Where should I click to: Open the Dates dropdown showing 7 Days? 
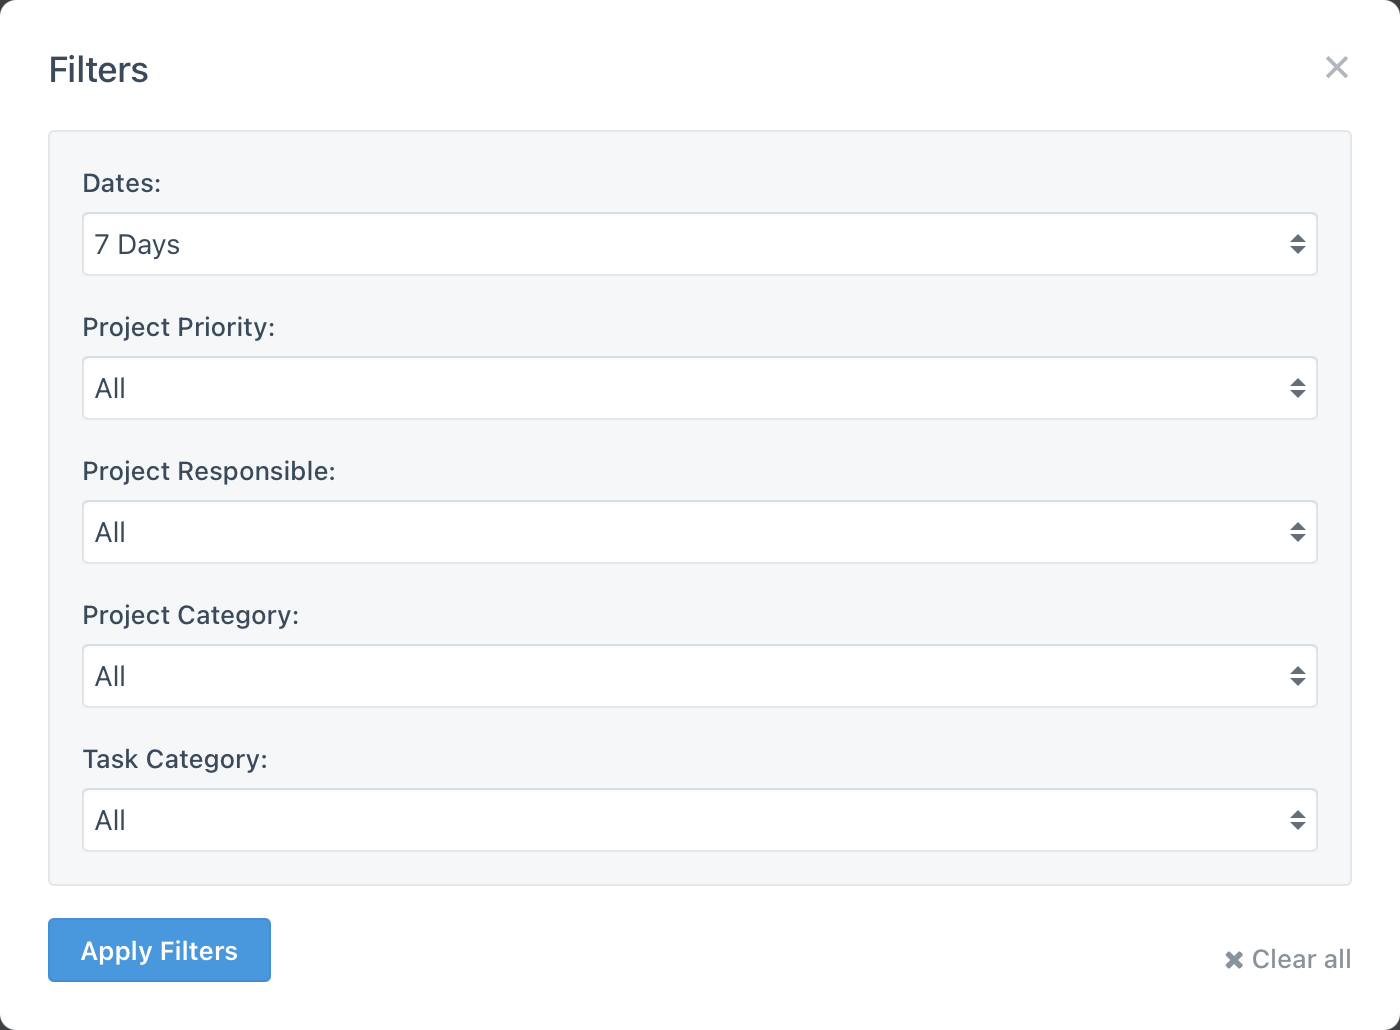point(700,244)
